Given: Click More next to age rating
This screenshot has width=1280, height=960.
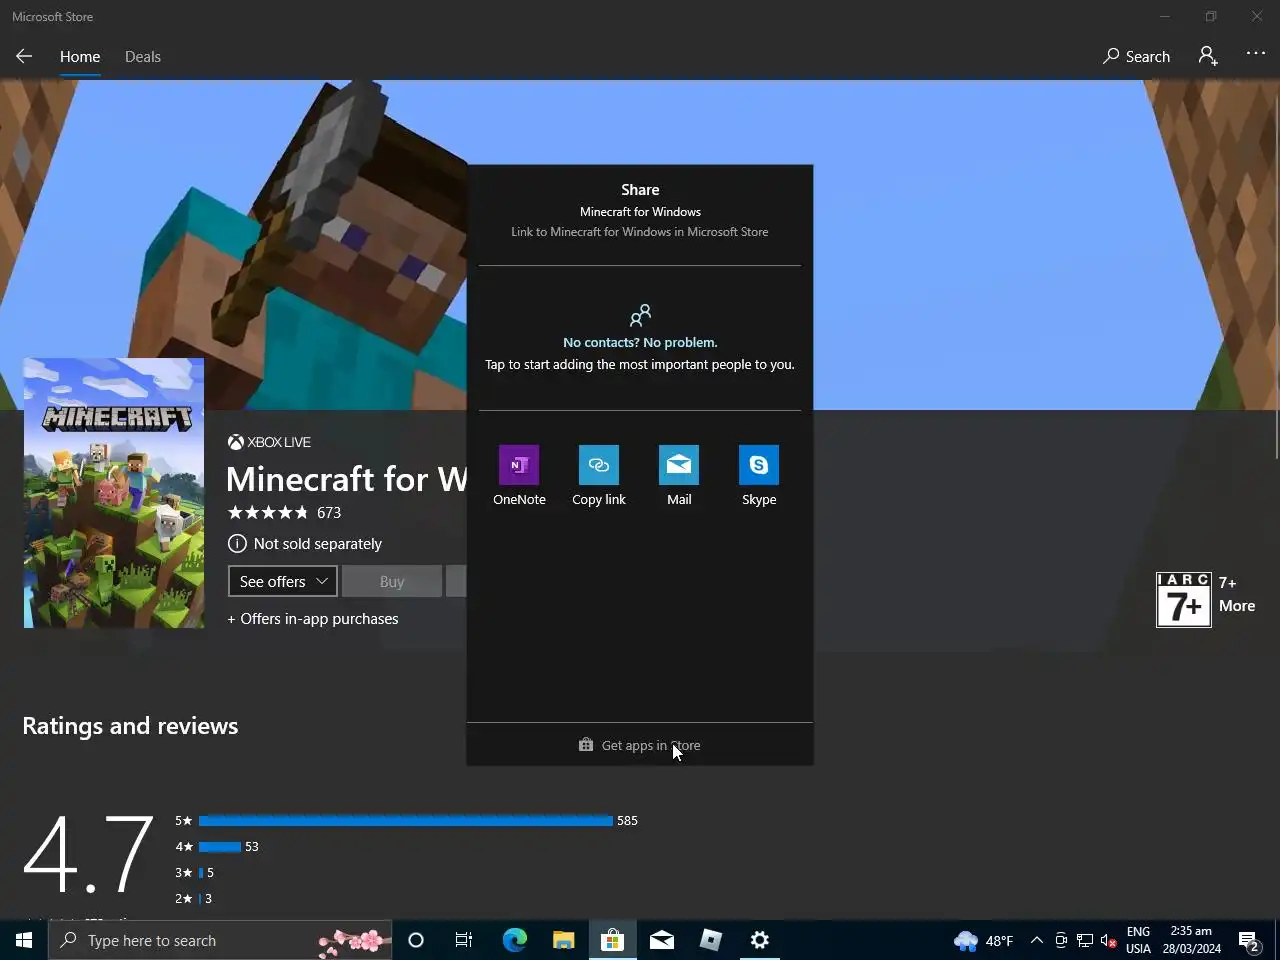Looking at the screenshot, I should pyautogui.click(x=1237, y=605).
